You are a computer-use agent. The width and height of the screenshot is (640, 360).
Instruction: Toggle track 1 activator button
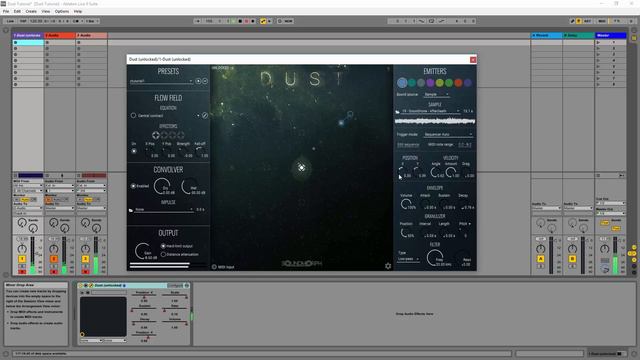point(22,259)
